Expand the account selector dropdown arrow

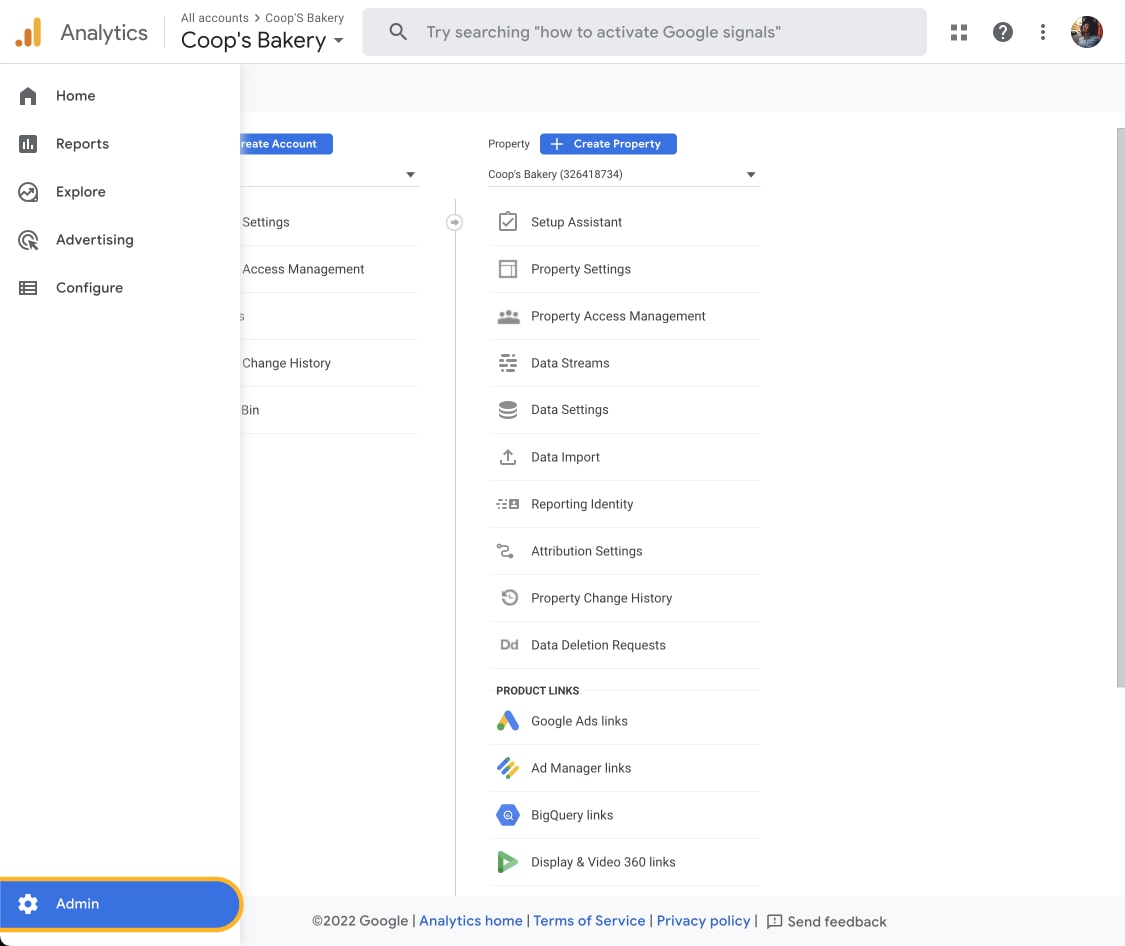click(410, 175)
